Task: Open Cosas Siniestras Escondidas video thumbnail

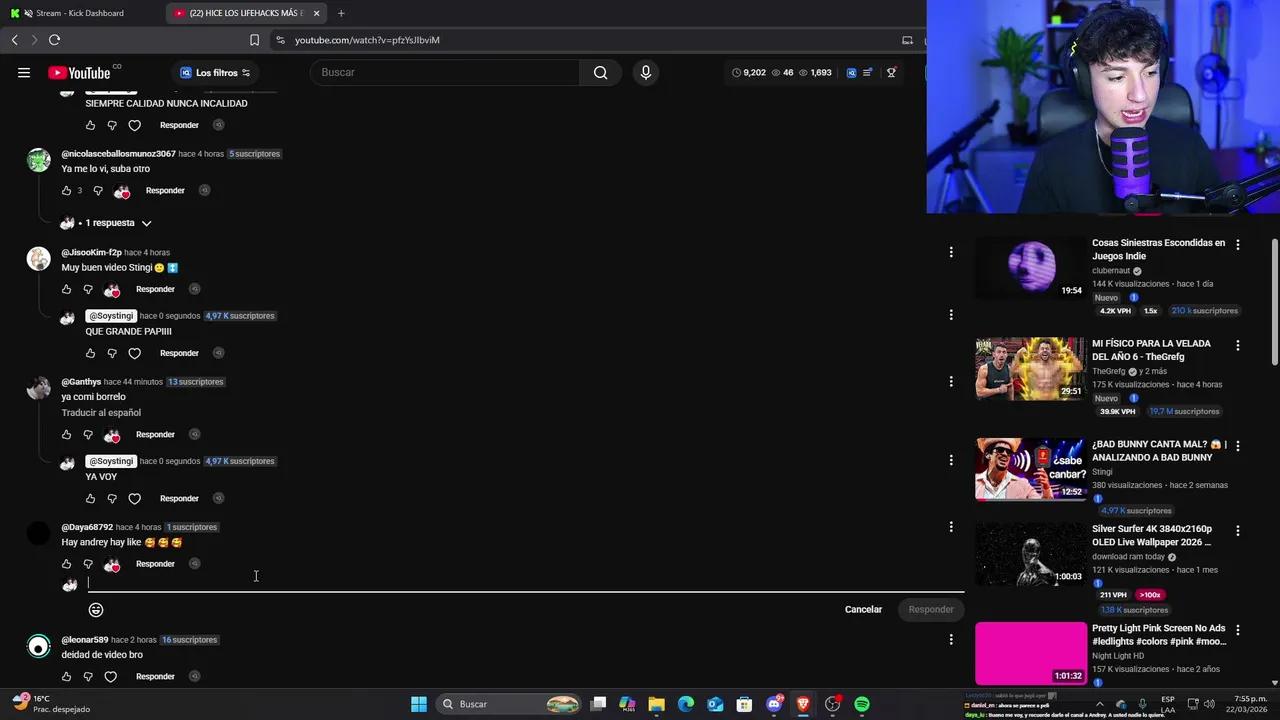Action: point(1031,268)
